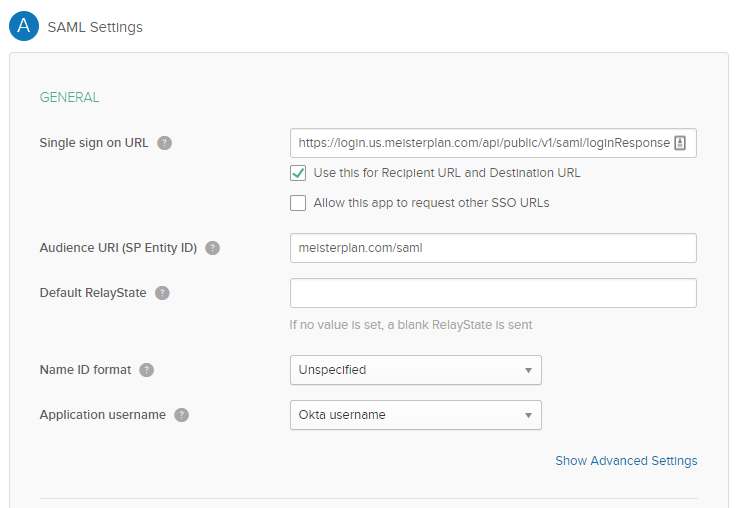Click the Application username label
739x508 pixels.
103,415
